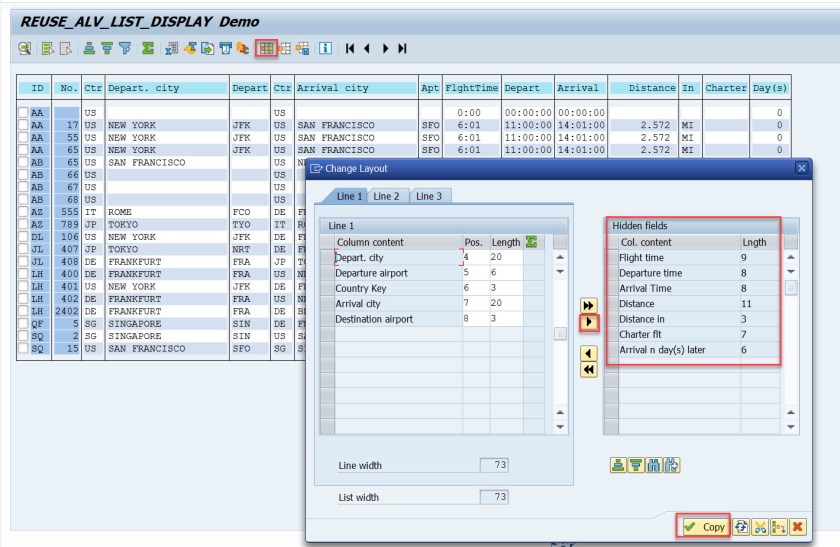
Task: Switch to the Line 2 tab
Action: 386,196
